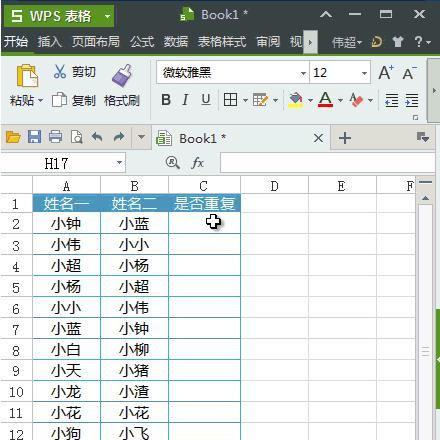Open the 表格样式 ribbon tab

[222, 42]
